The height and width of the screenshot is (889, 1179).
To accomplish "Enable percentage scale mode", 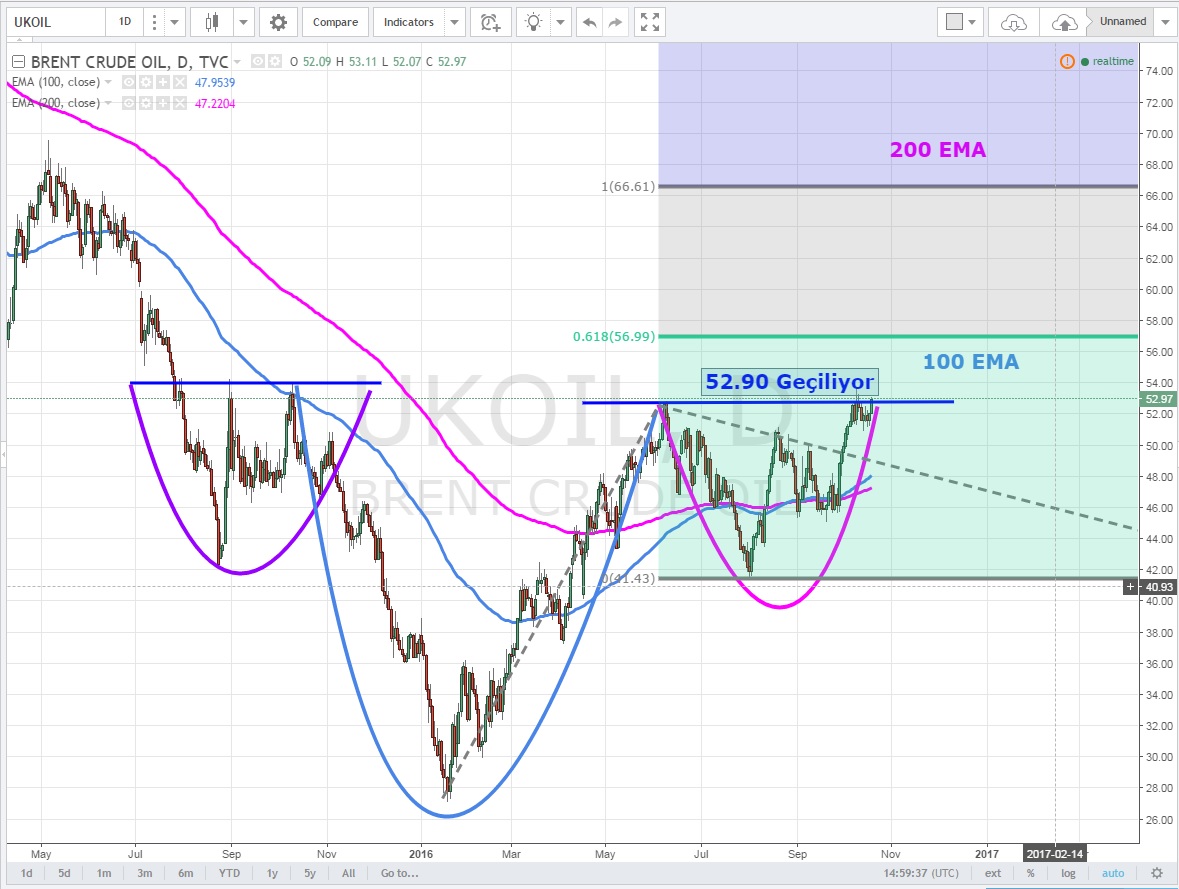I will pyautogui.click(x=1030, y=873).
